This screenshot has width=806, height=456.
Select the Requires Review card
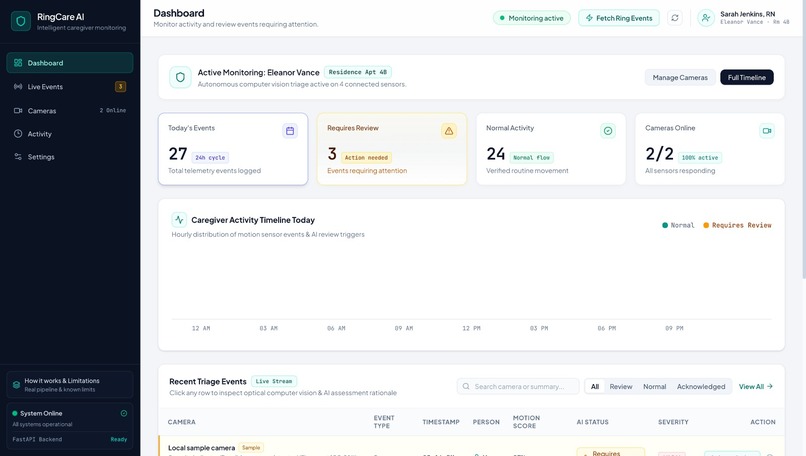click(392, 149)
